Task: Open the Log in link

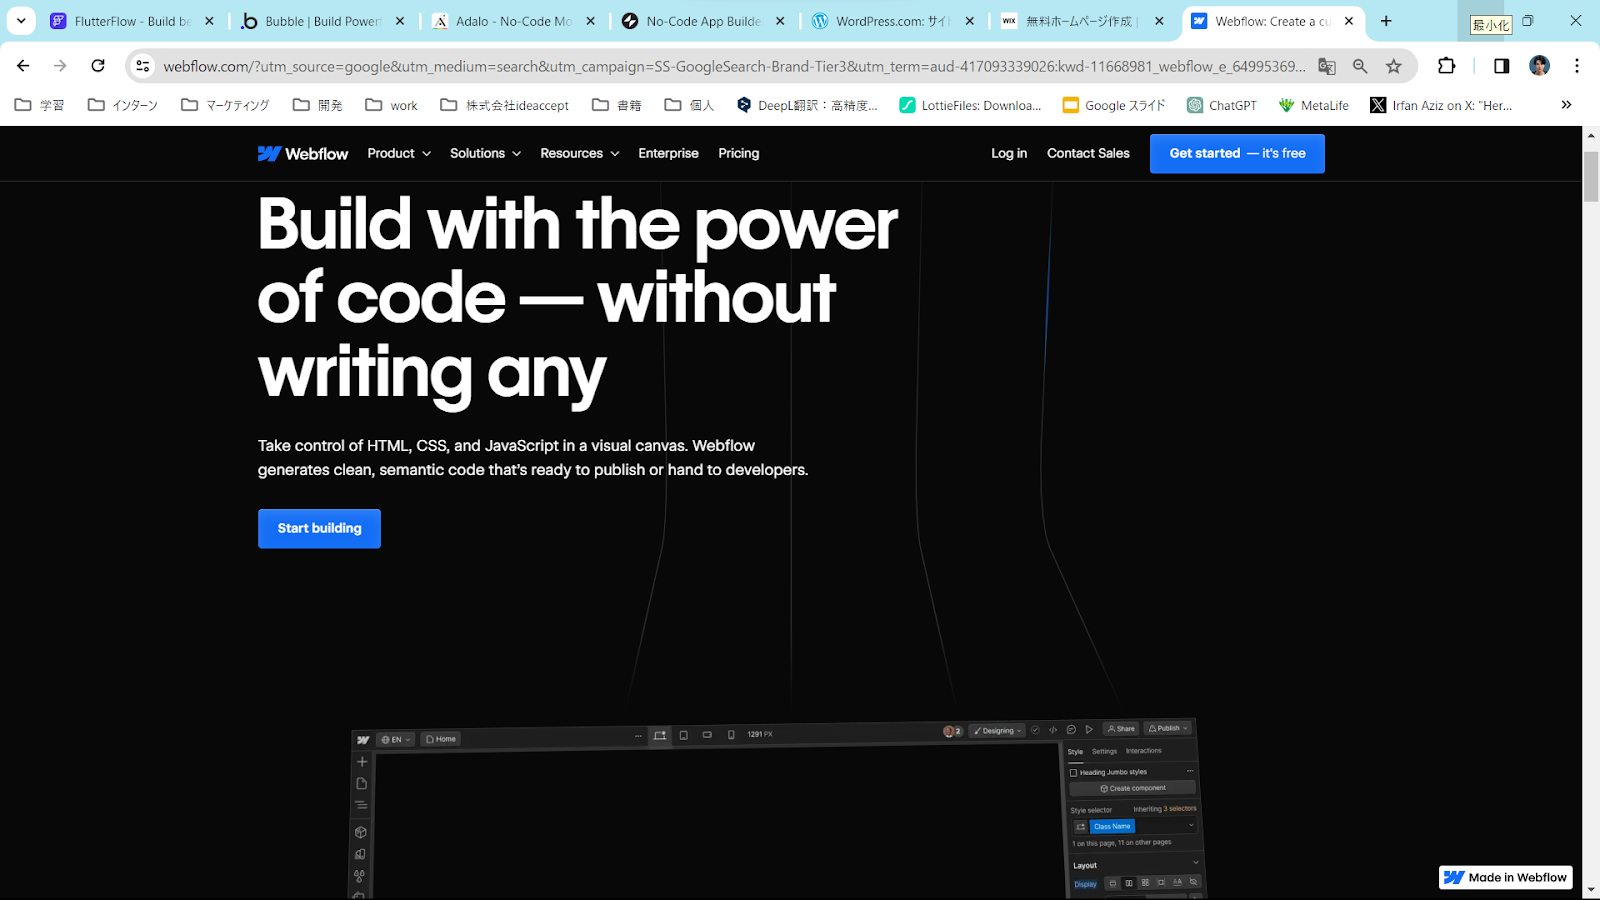Action: click(1009, 153)
